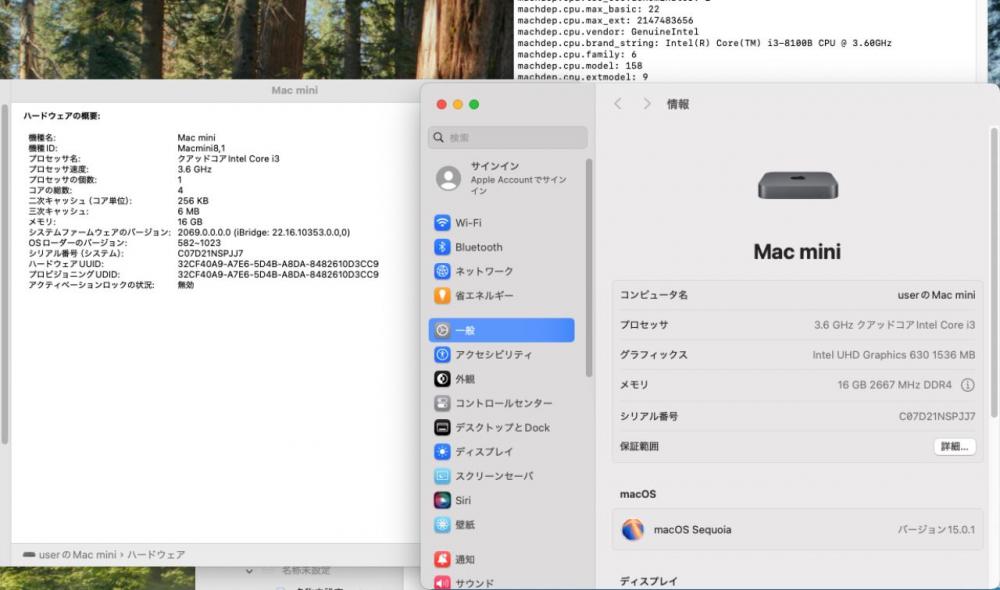Open 通知 notifications icon

click(x=442, y=559)
